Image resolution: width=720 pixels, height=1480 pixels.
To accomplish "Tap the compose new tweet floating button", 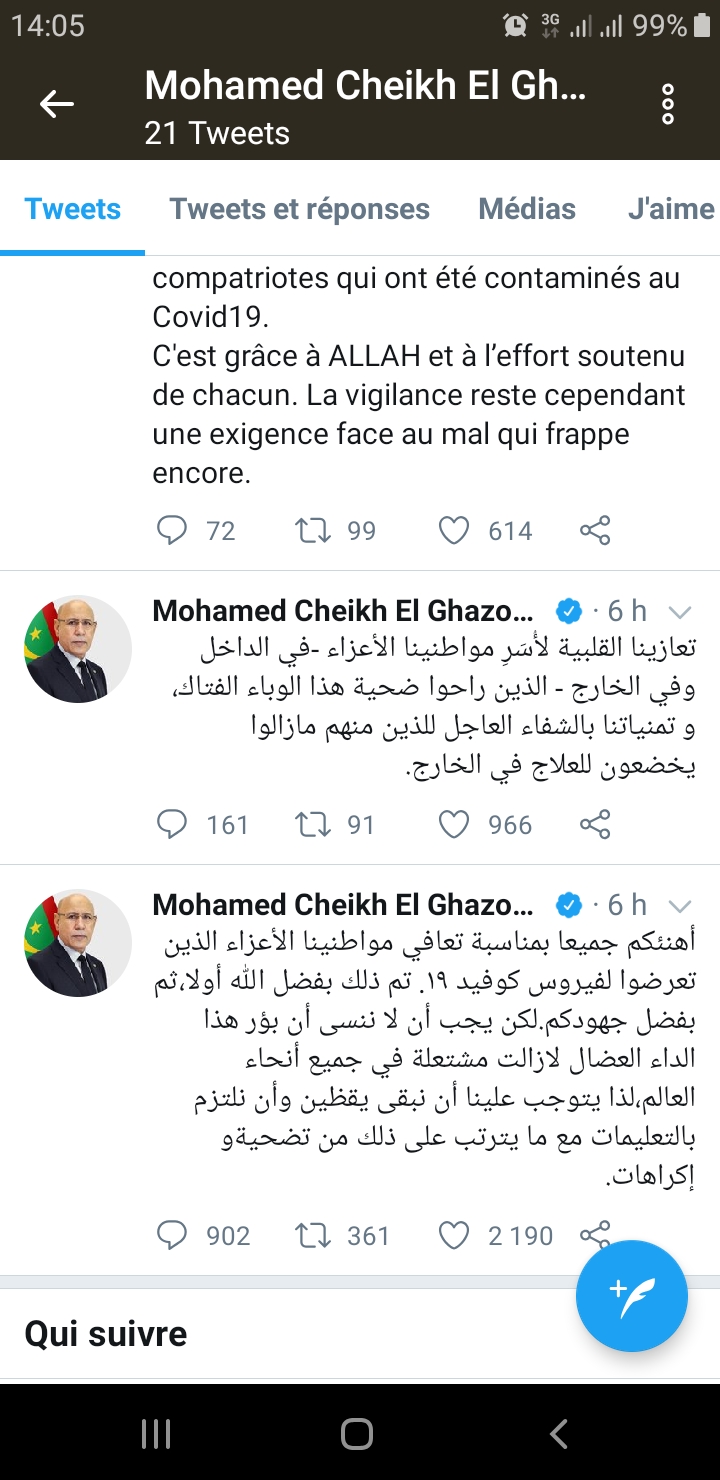I will coord(631,1296).
